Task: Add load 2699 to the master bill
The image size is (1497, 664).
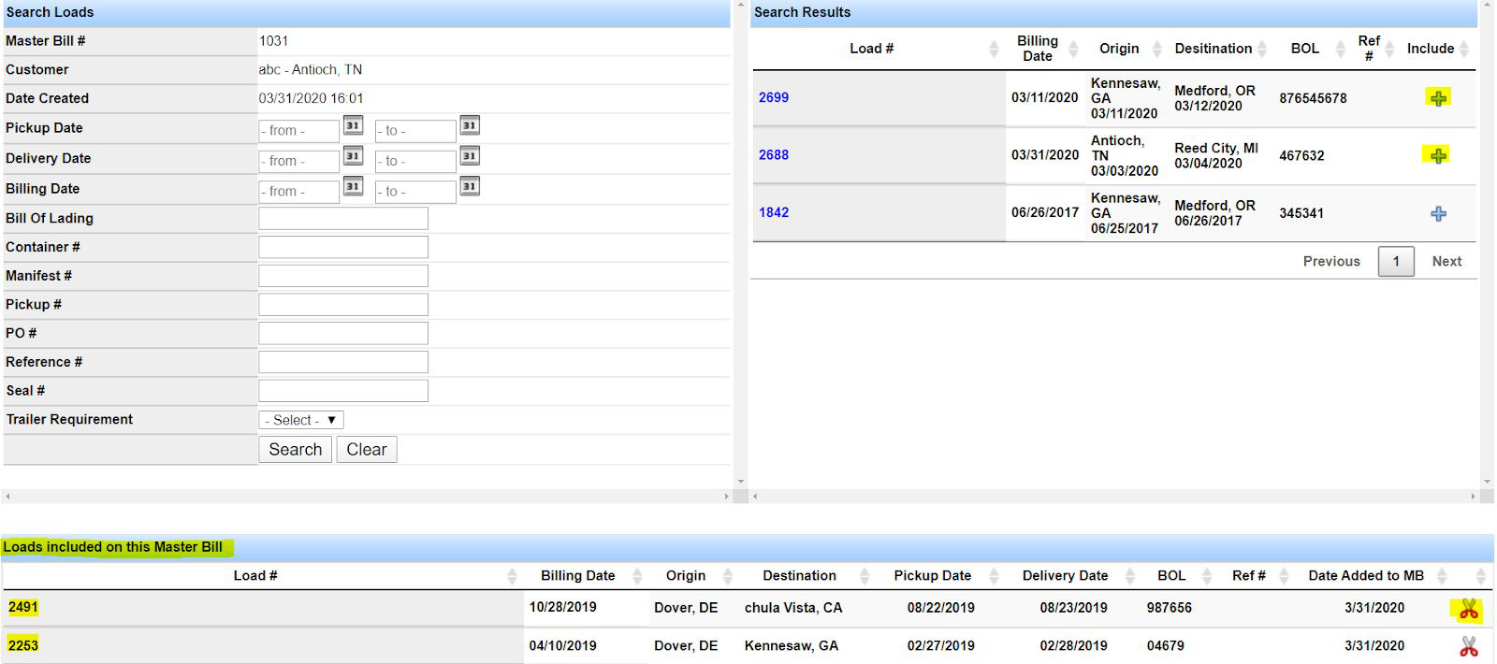Action: [x=1438, y=98]
